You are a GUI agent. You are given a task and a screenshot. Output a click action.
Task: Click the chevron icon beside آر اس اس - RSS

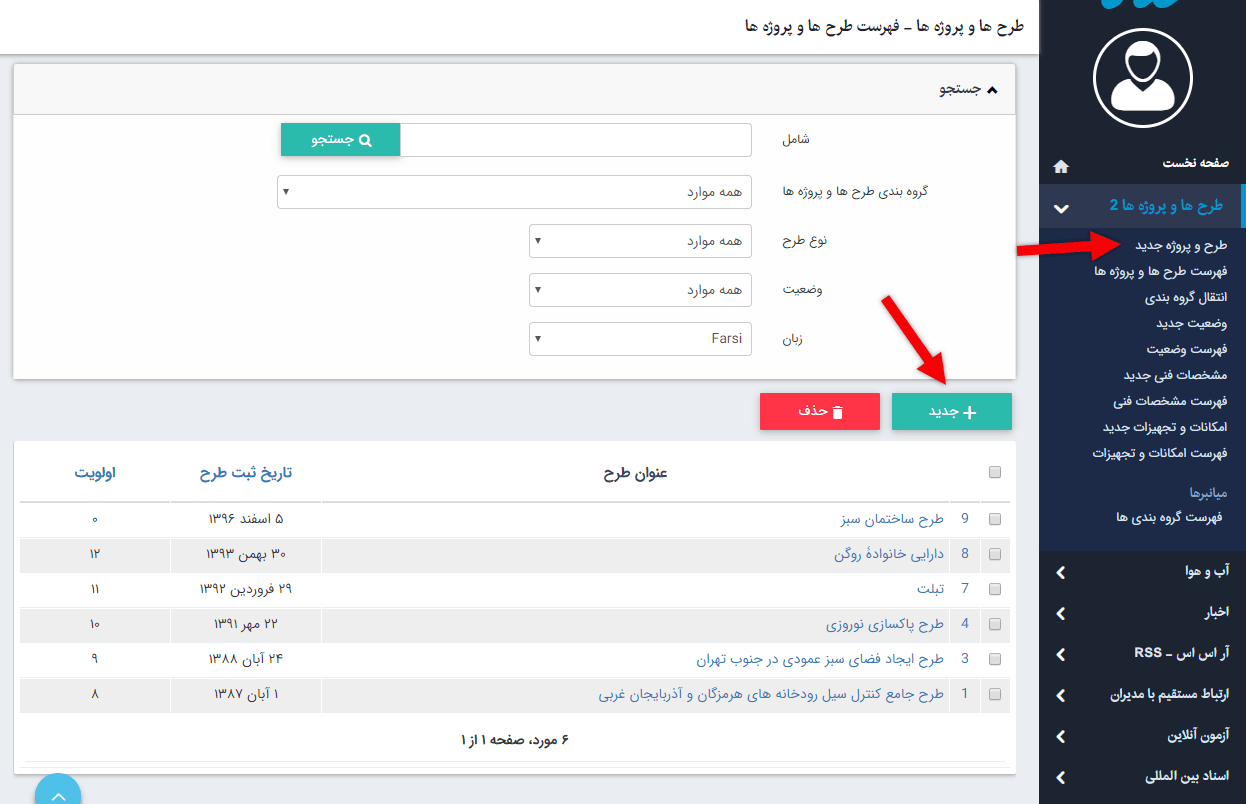[1061, 654]
